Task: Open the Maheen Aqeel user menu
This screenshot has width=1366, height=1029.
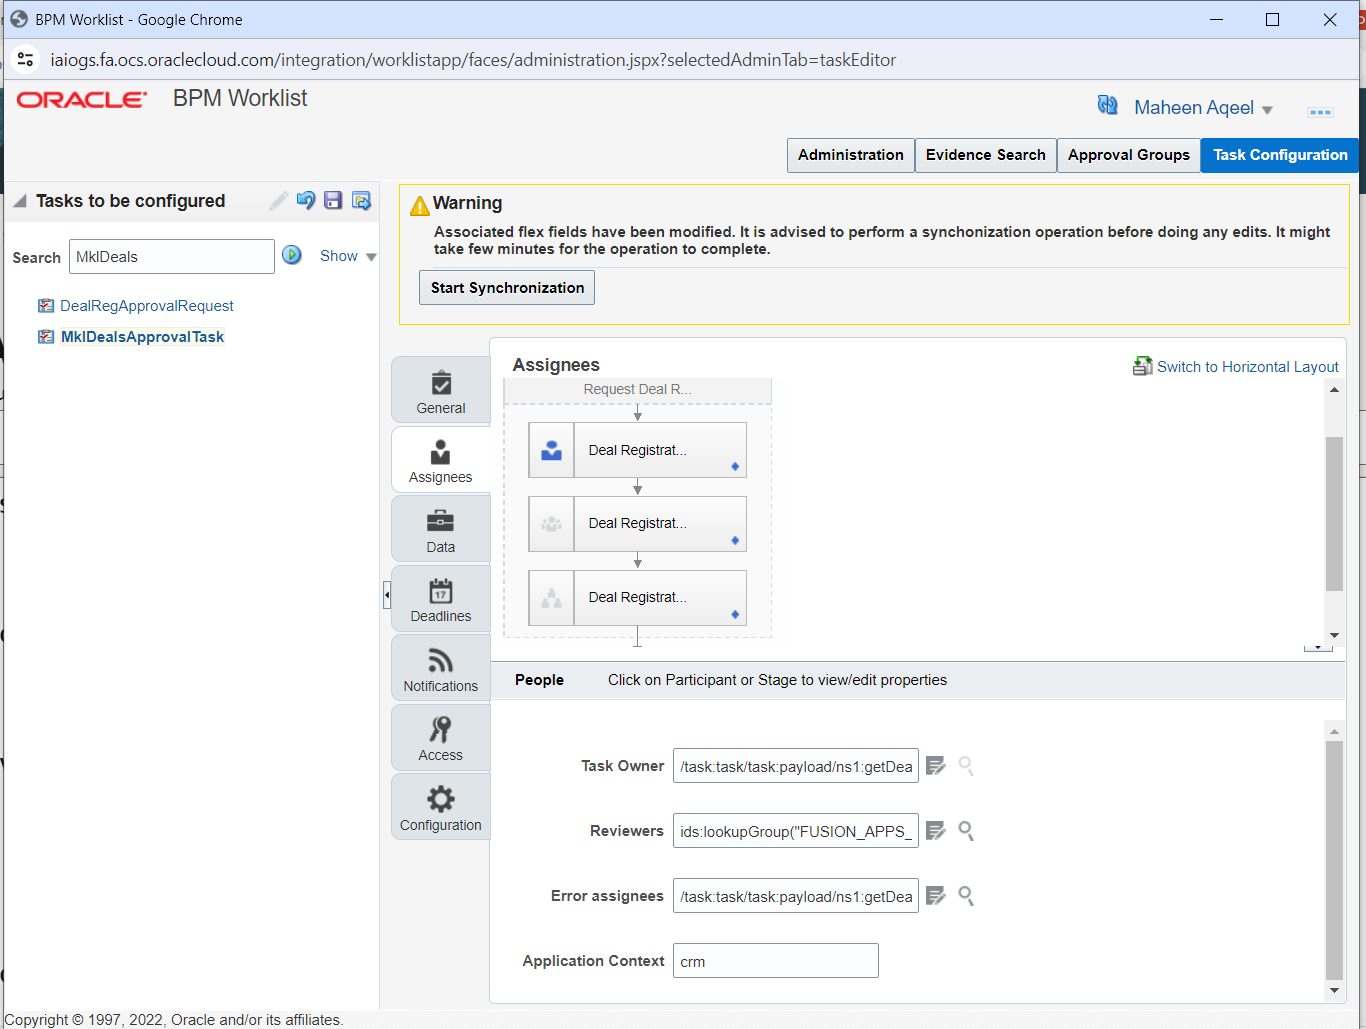Action: tap(1194, 107)
